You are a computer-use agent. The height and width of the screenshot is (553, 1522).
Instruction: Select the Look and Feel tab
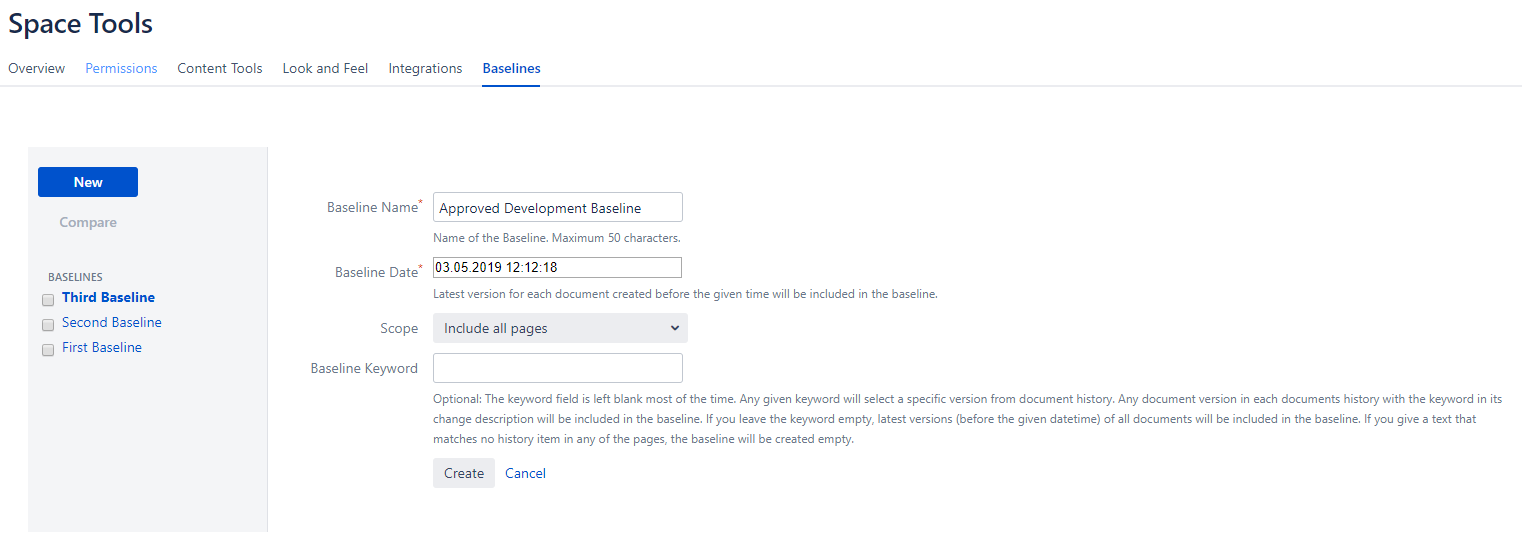coord(325,68)
